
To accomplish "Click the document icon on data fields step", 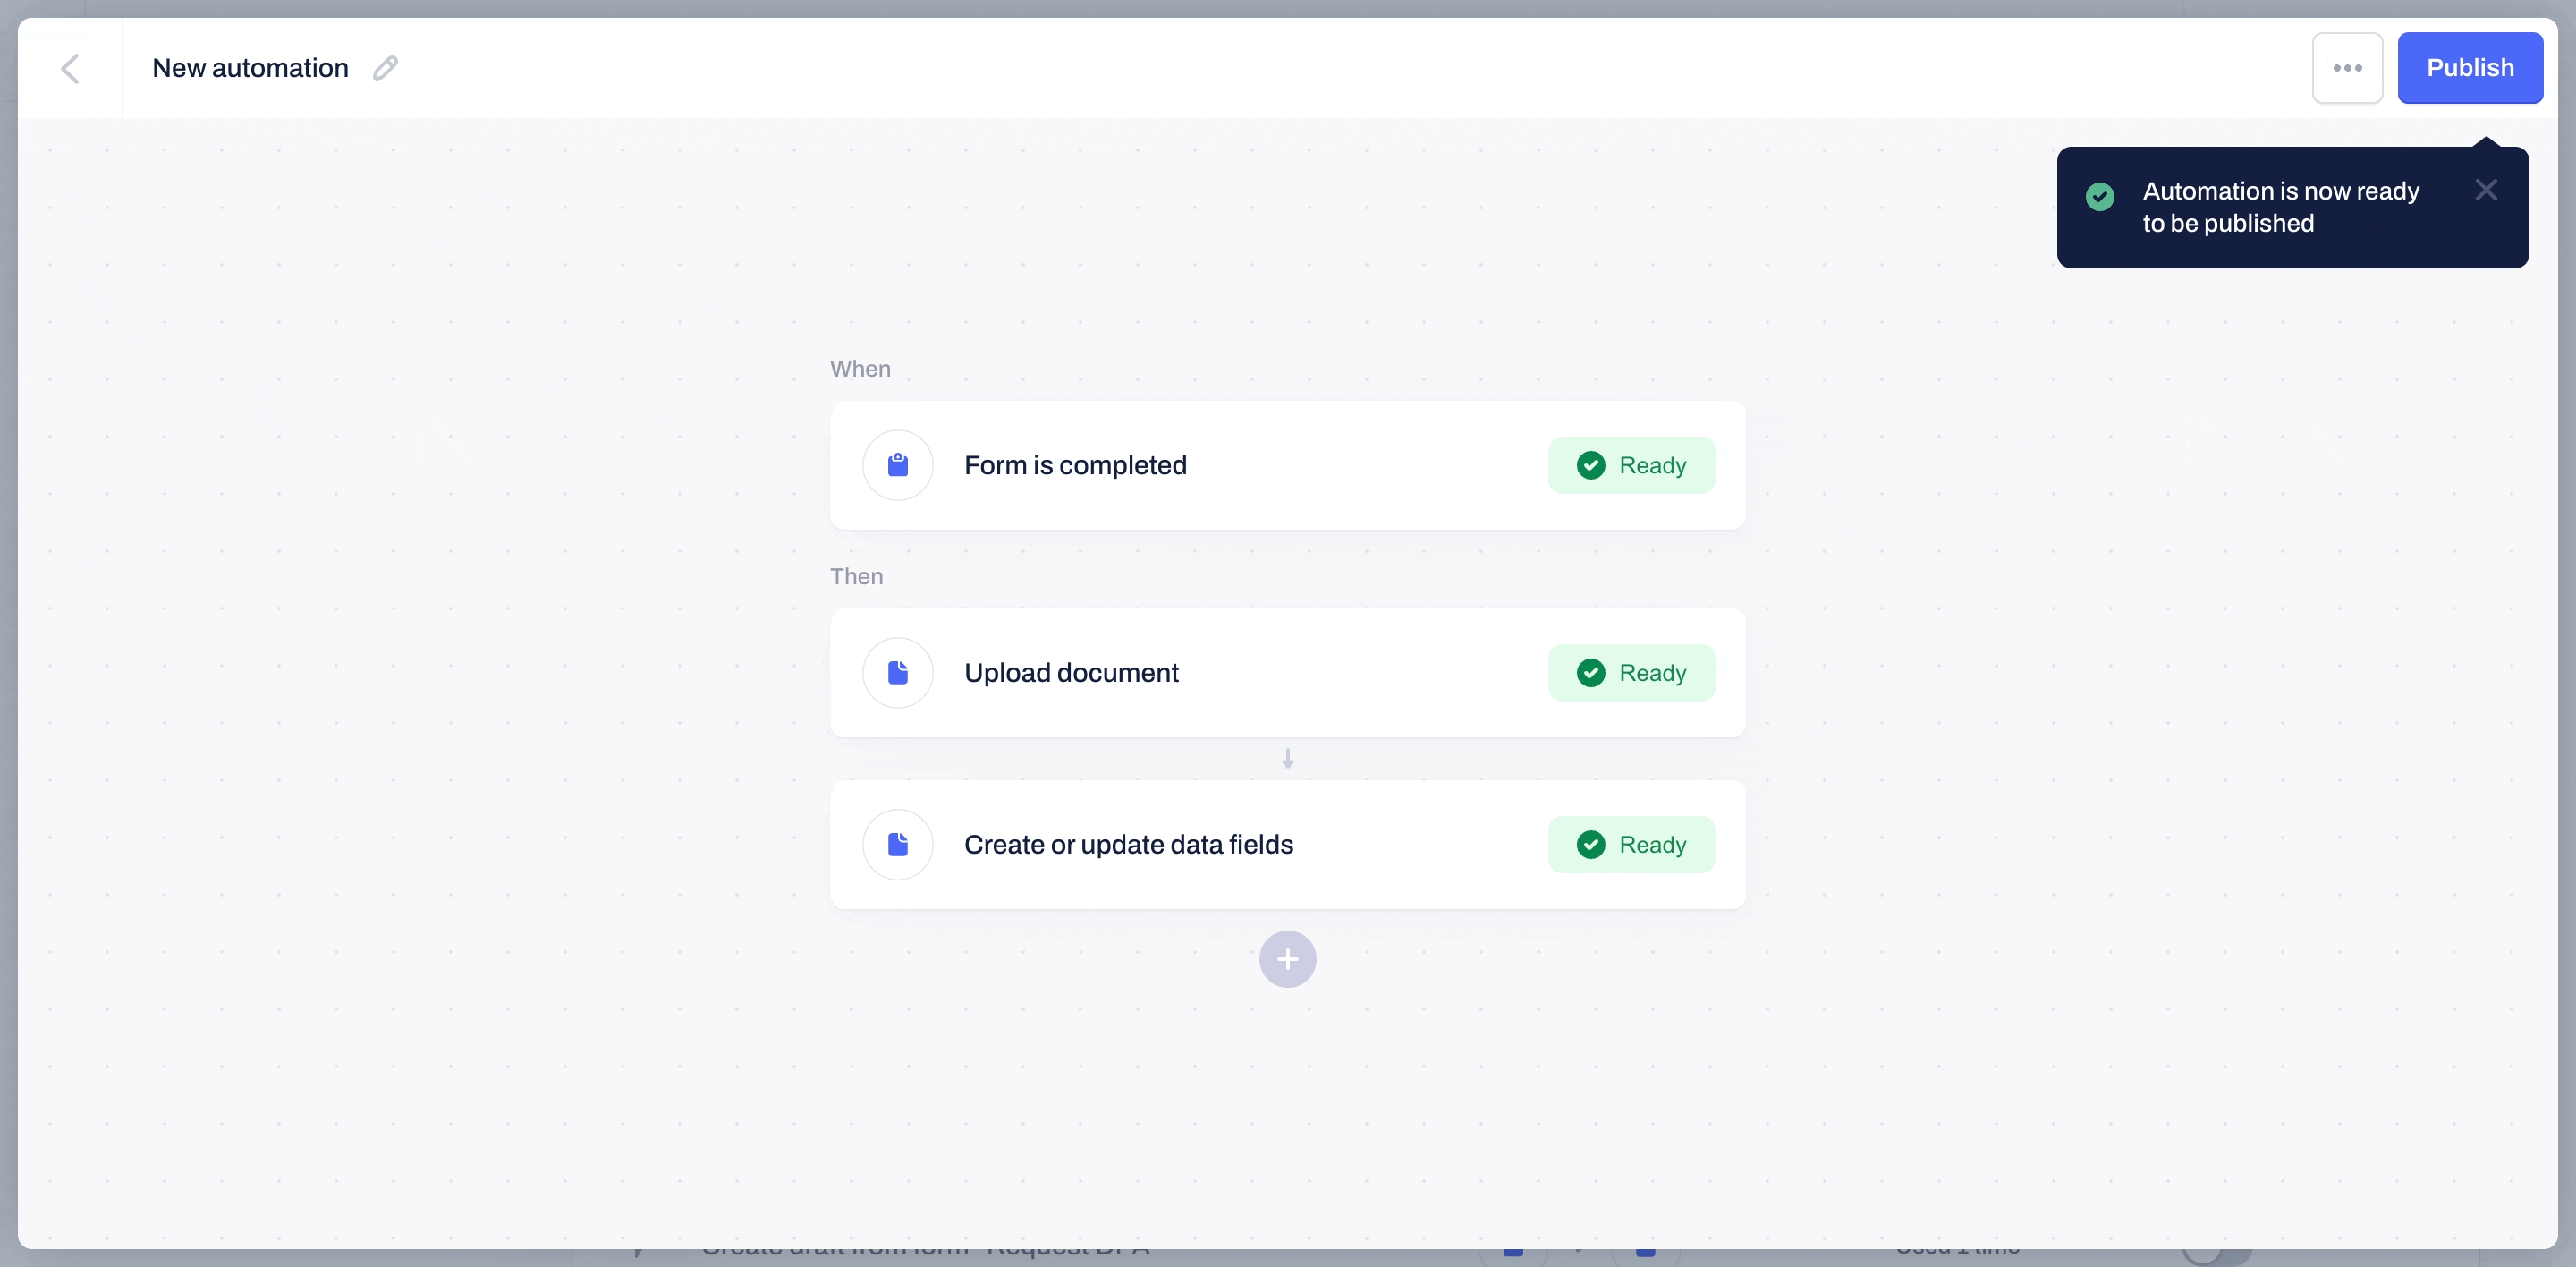I will tap(899, 843).
